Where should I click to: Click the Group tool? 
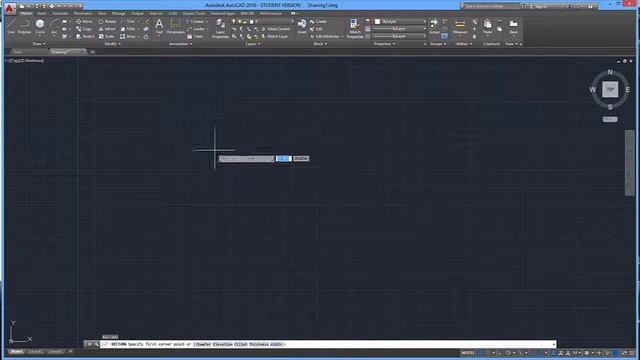(434, 26)
